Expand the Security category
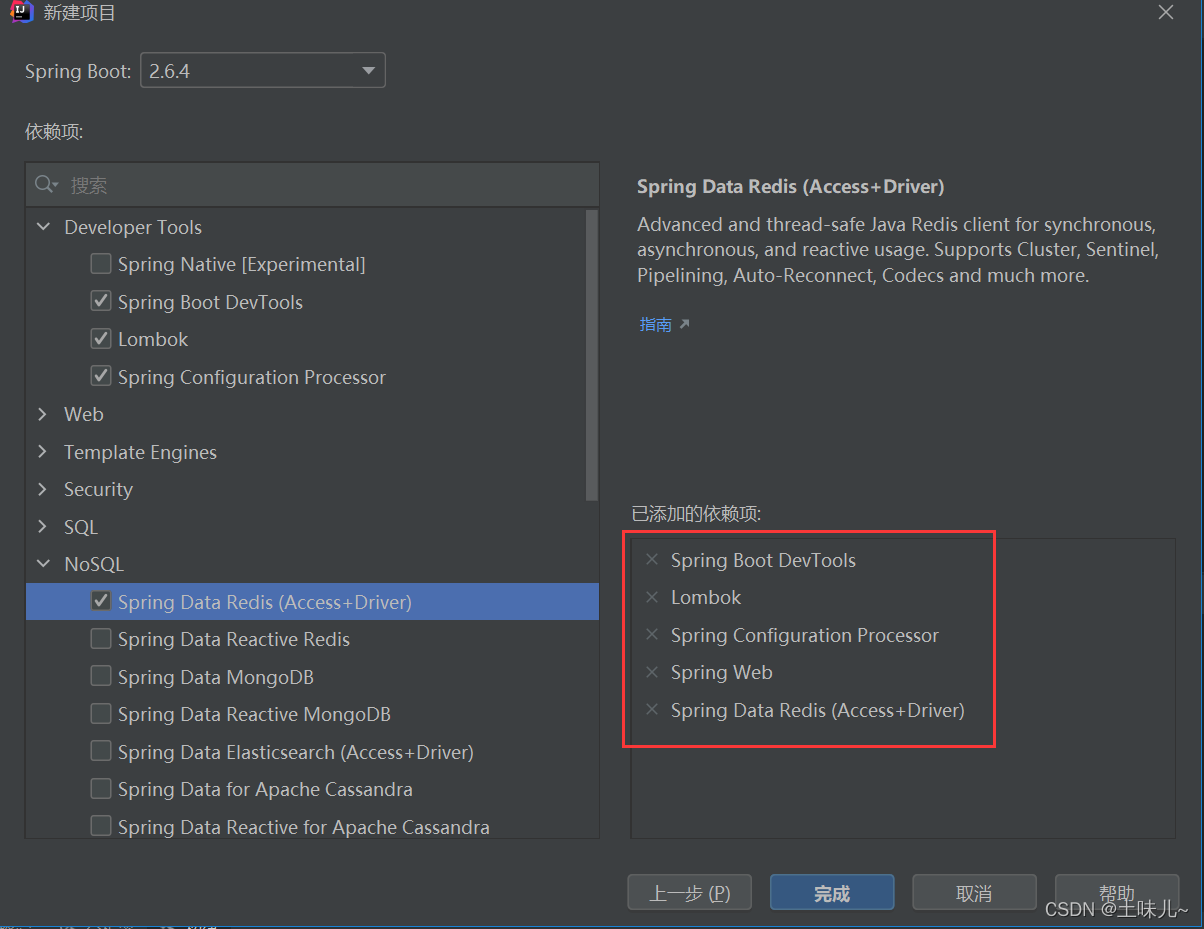Screen dimensions: 1204x929 (x=43, y=489)
